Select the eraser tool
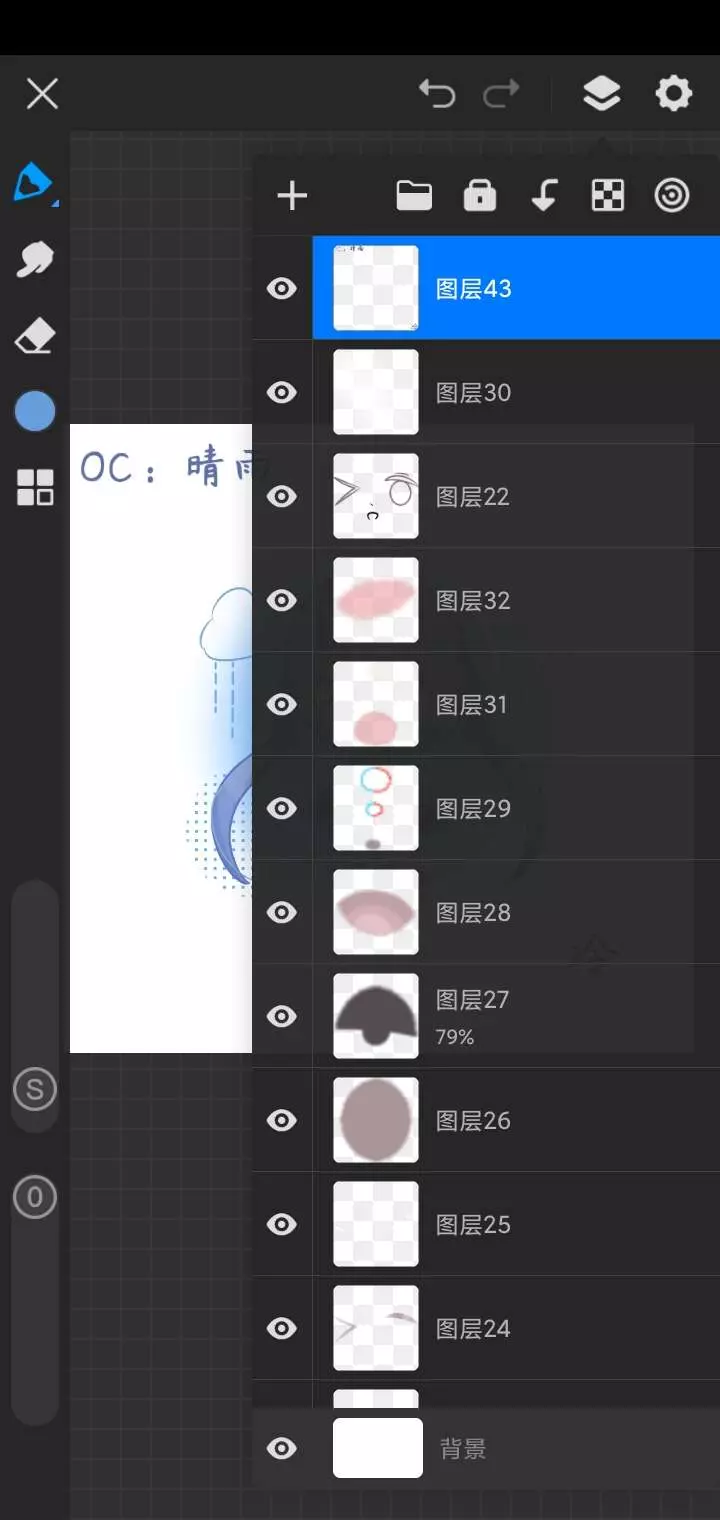 point(35,337)
